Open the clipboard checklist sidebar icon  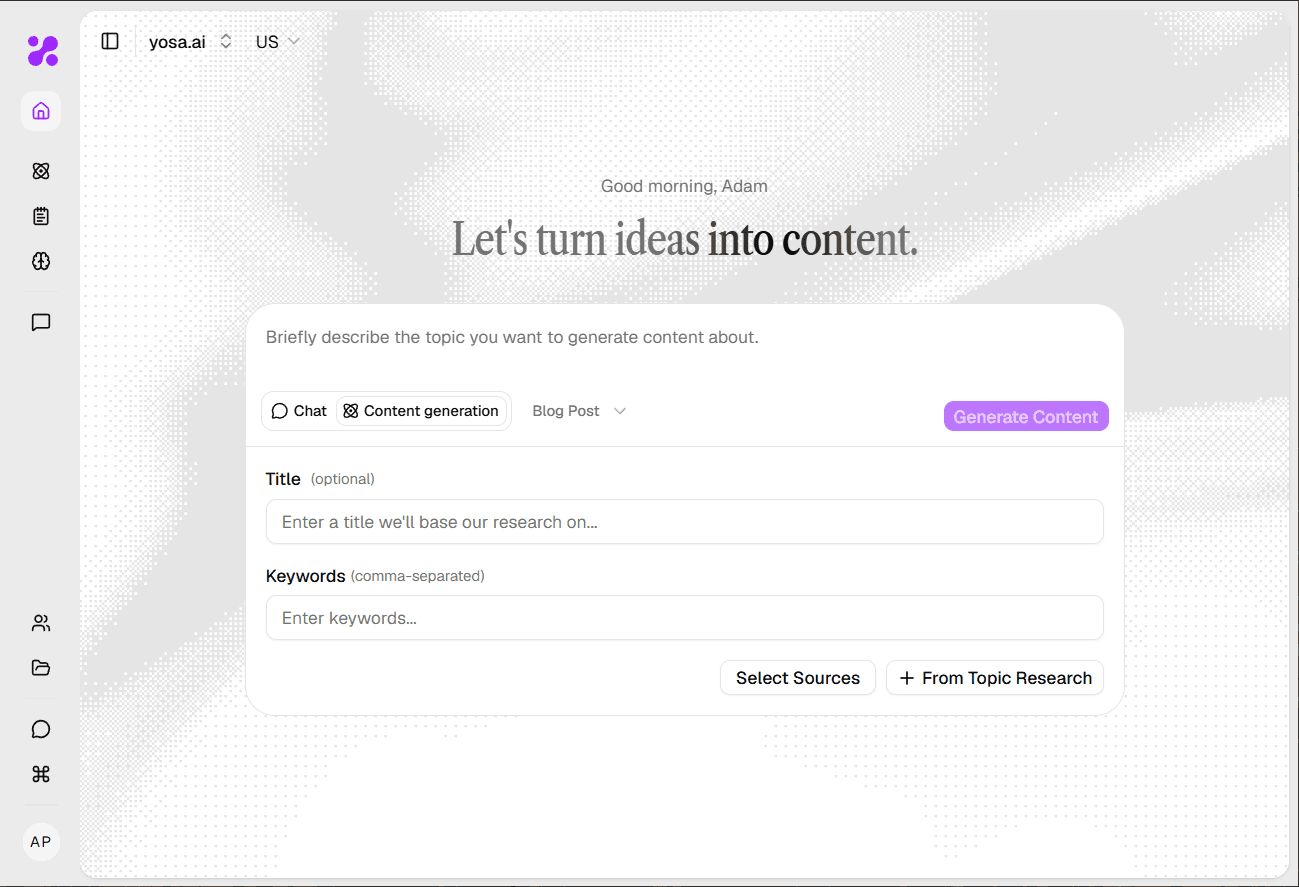[x=41, y=216]
